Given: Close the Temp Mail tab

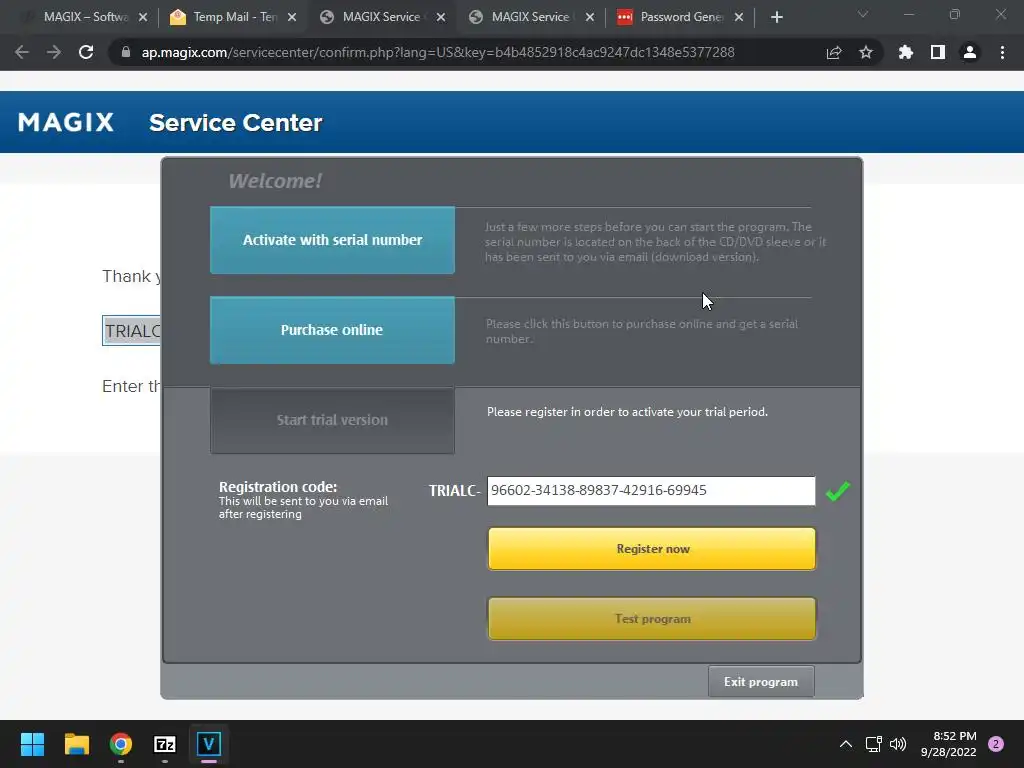Looking at the screenshot, I should click(x=292, y=17).
